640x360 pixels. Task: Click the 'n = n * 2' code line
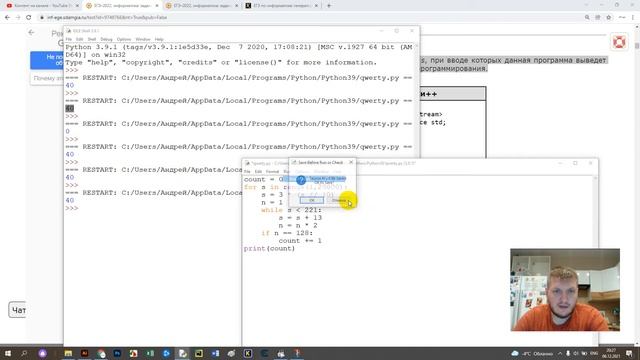(x=298, y=225)
